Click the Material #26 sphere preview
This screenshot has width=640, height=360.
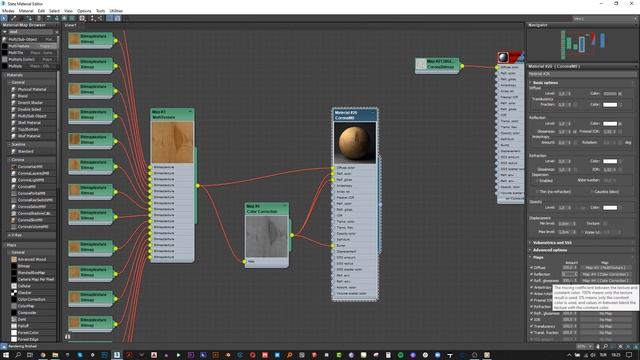pyautogui.click(x=355, y=142)
